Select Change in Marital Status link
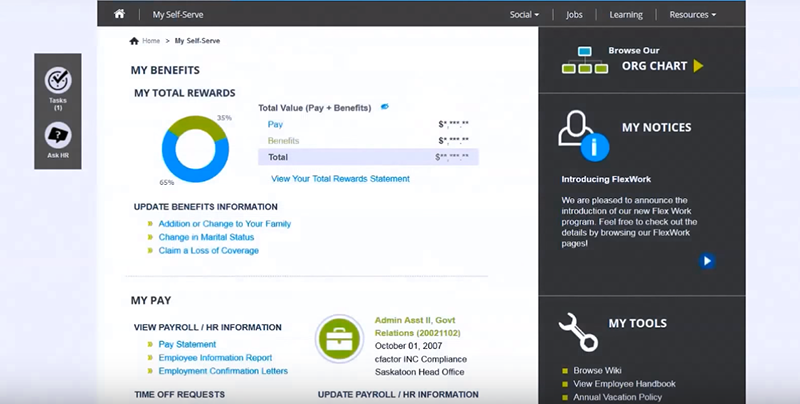Viewport: 800px width, 404px height. point(207,237)
